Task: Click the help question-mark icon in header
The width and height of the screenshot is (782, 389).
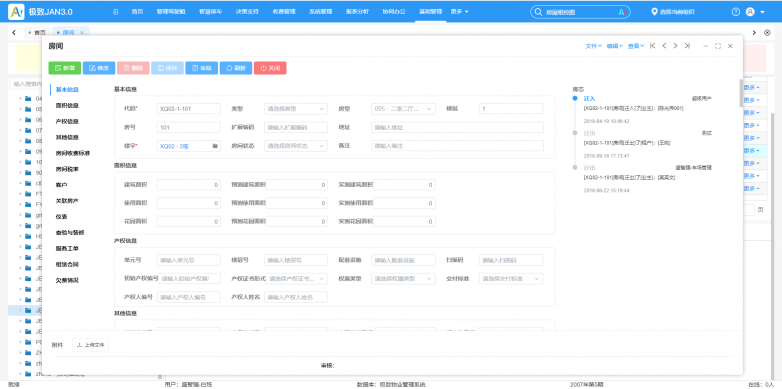Action: coord(736,12)
